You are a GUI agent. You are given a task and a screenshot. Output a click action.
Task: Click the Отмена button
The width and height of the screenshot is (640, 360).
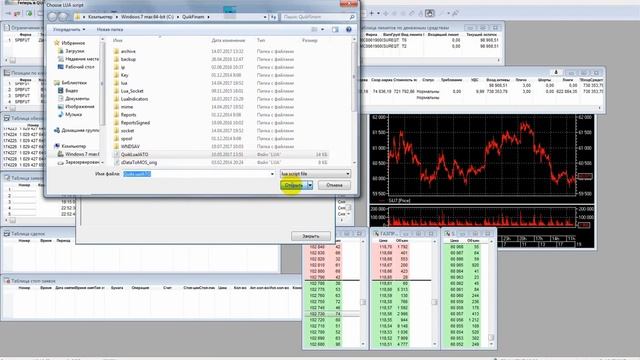point(334,185)
